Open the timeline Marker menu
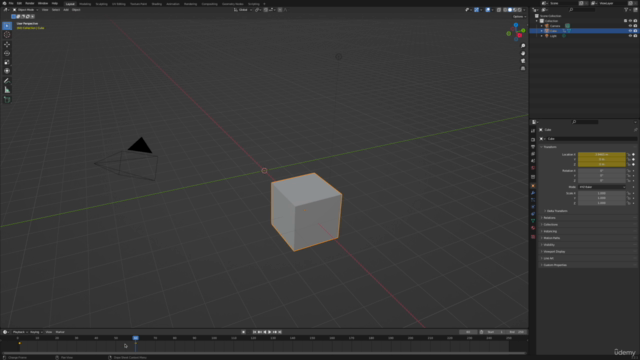 point(60,332)
